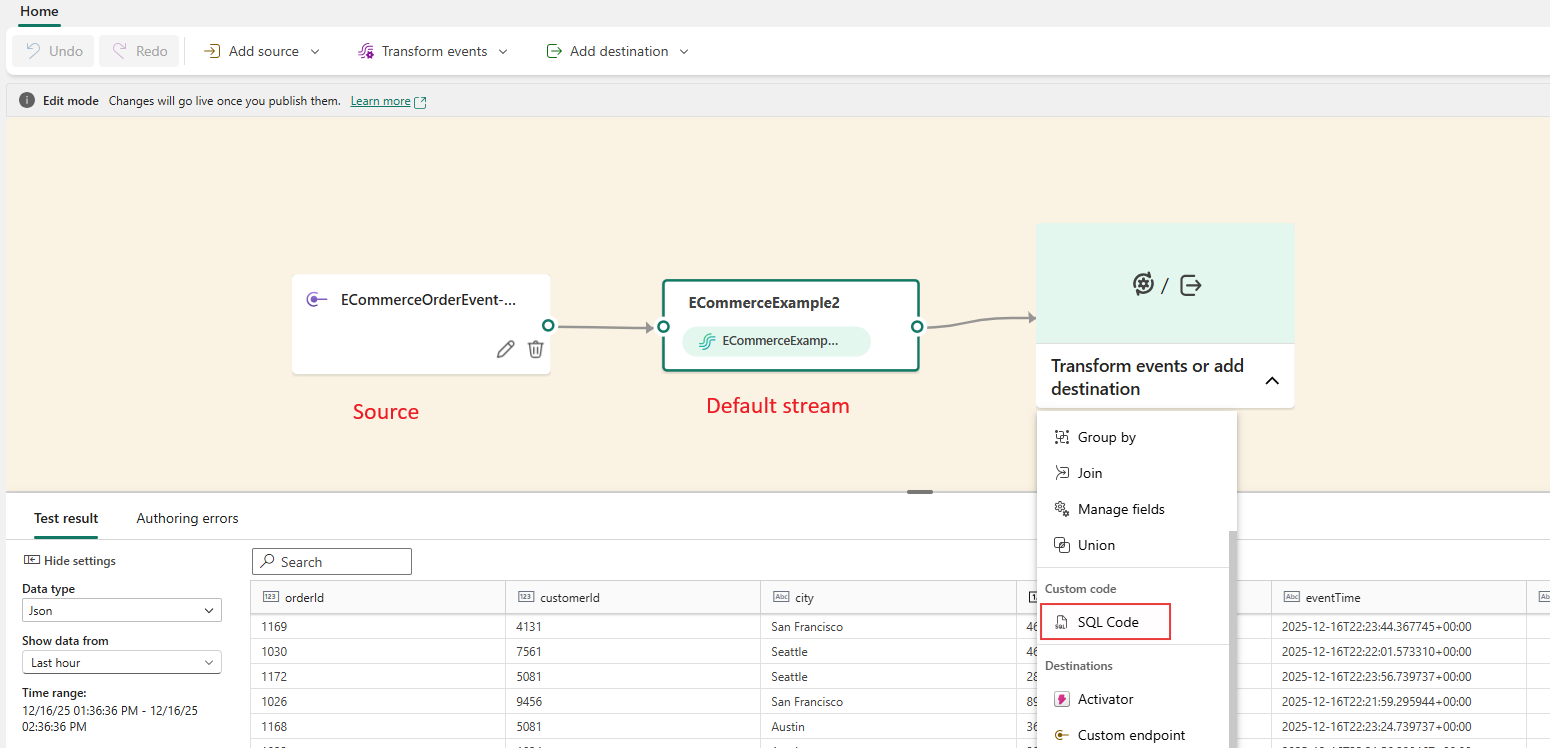
Task: Switch to the Authoring errors tab
Action: (187, 518)
